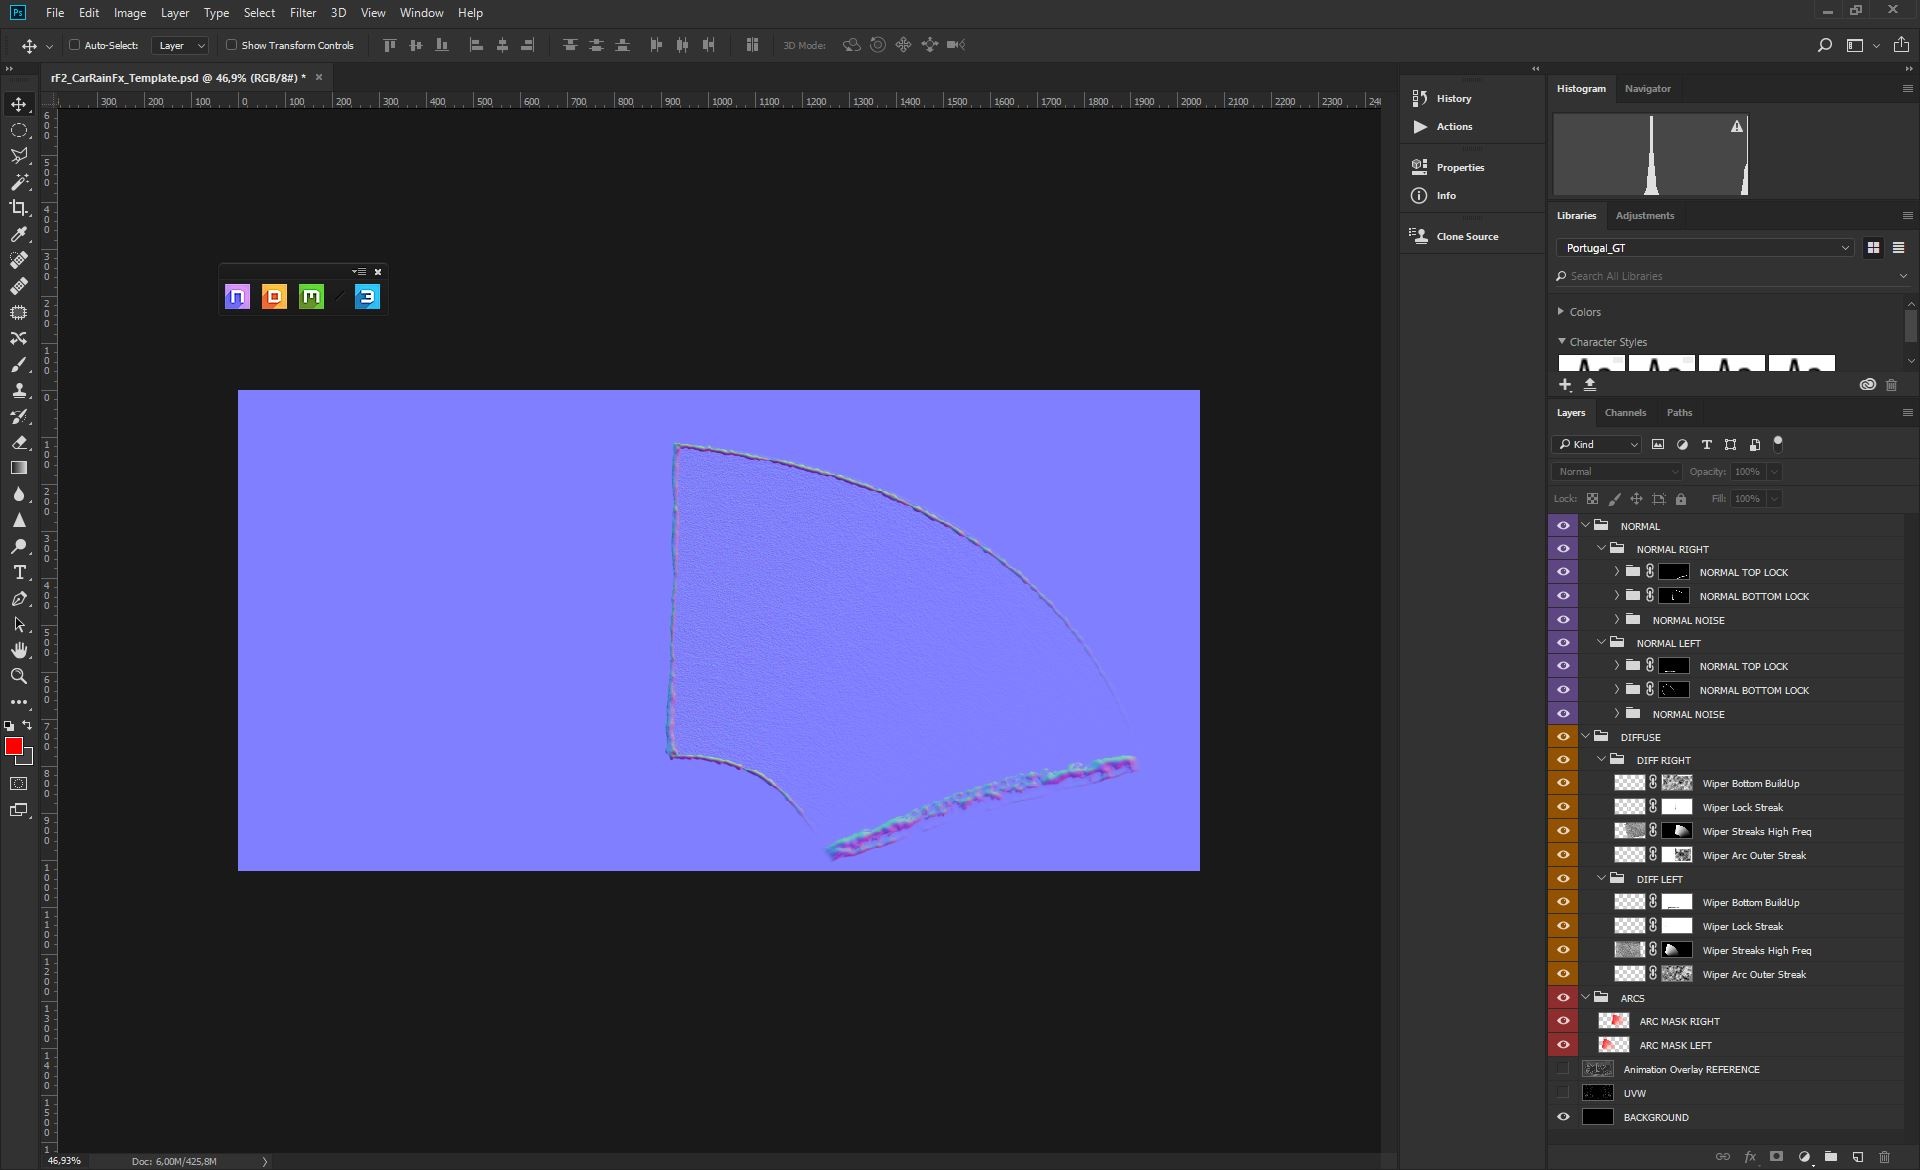Select the Eraser tool

pos(19,442)
